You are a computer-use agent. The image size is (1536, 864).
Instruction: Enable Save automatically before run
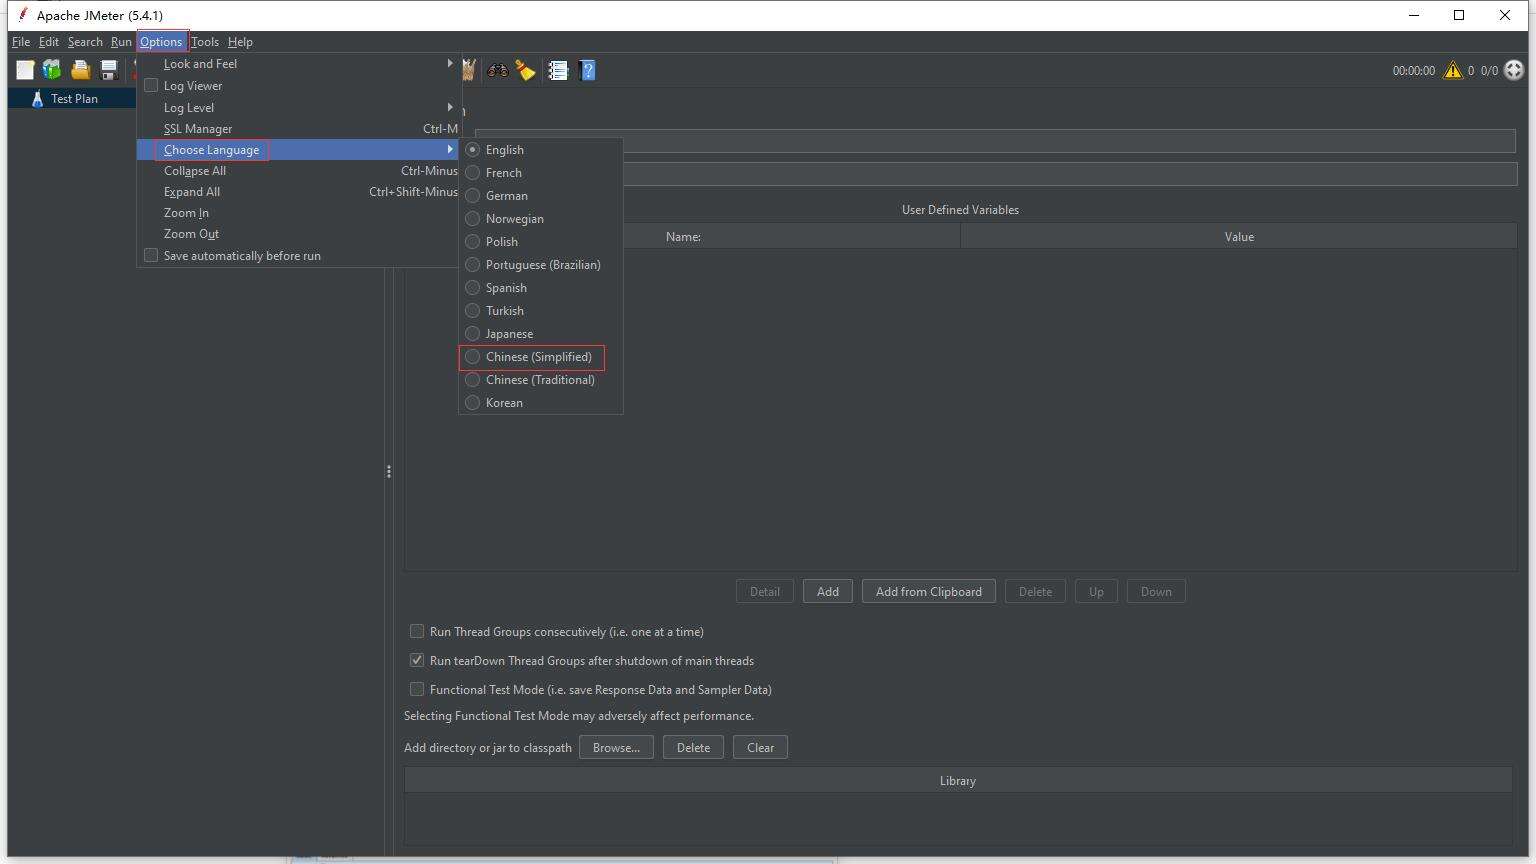click(x=151, y=256)
